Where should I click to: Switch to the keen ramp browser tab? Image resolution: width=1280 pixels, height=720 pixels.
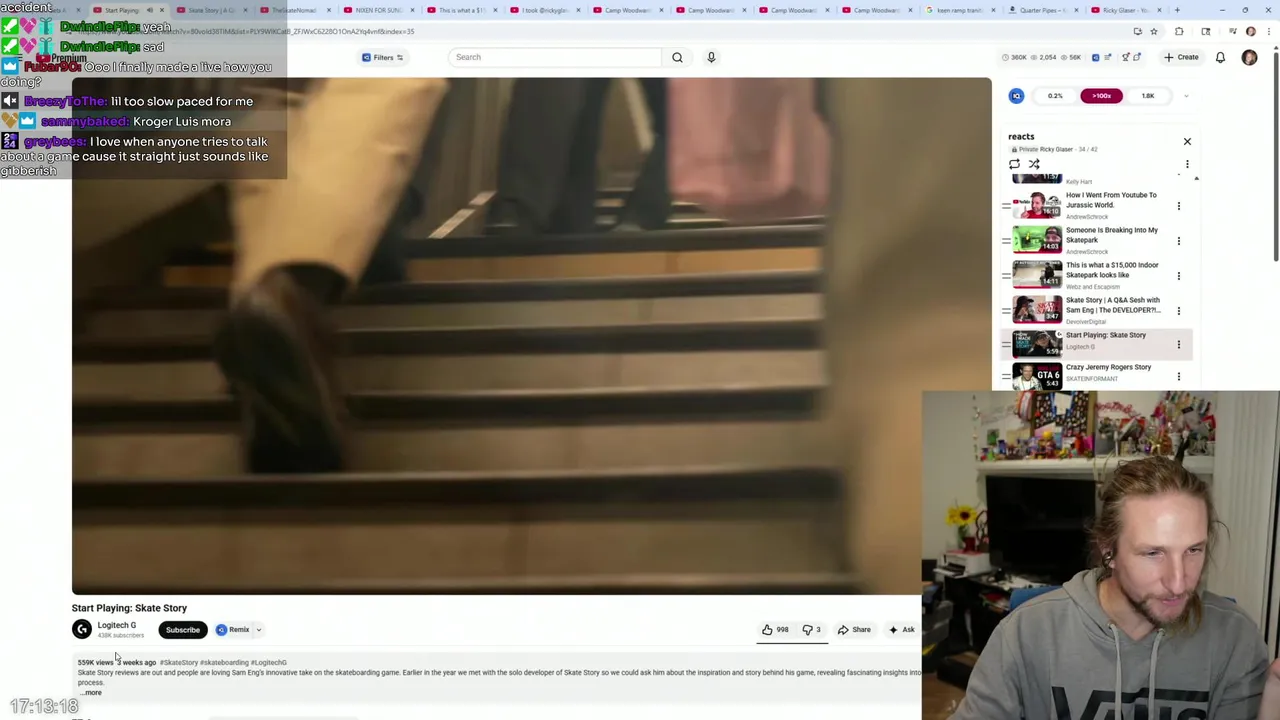coord(959,10)
